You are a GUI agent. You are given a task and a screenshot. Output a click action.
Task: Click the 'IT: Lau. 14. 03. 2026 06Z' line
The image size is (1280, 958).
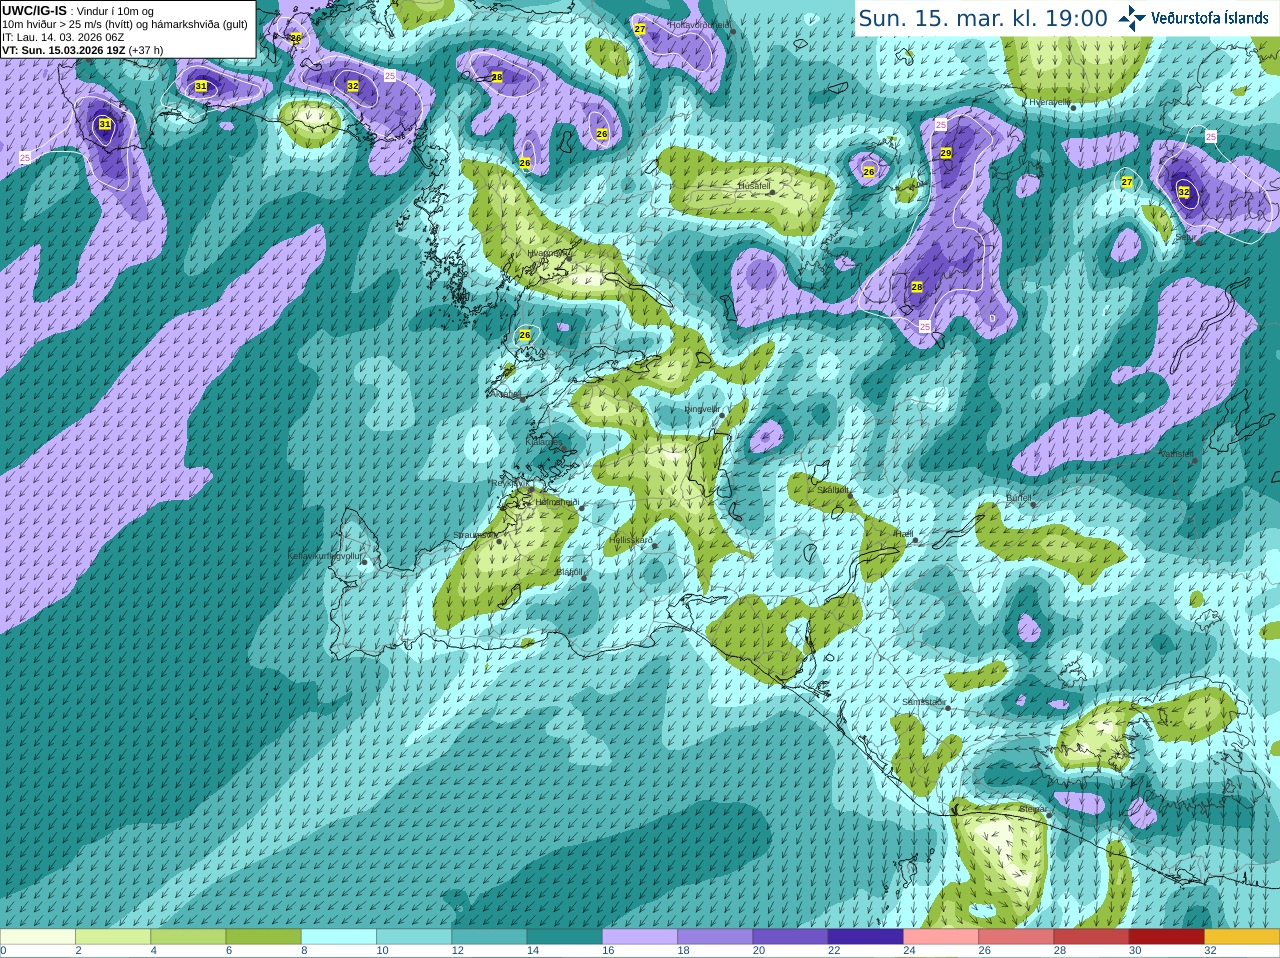tap(63, 37)
